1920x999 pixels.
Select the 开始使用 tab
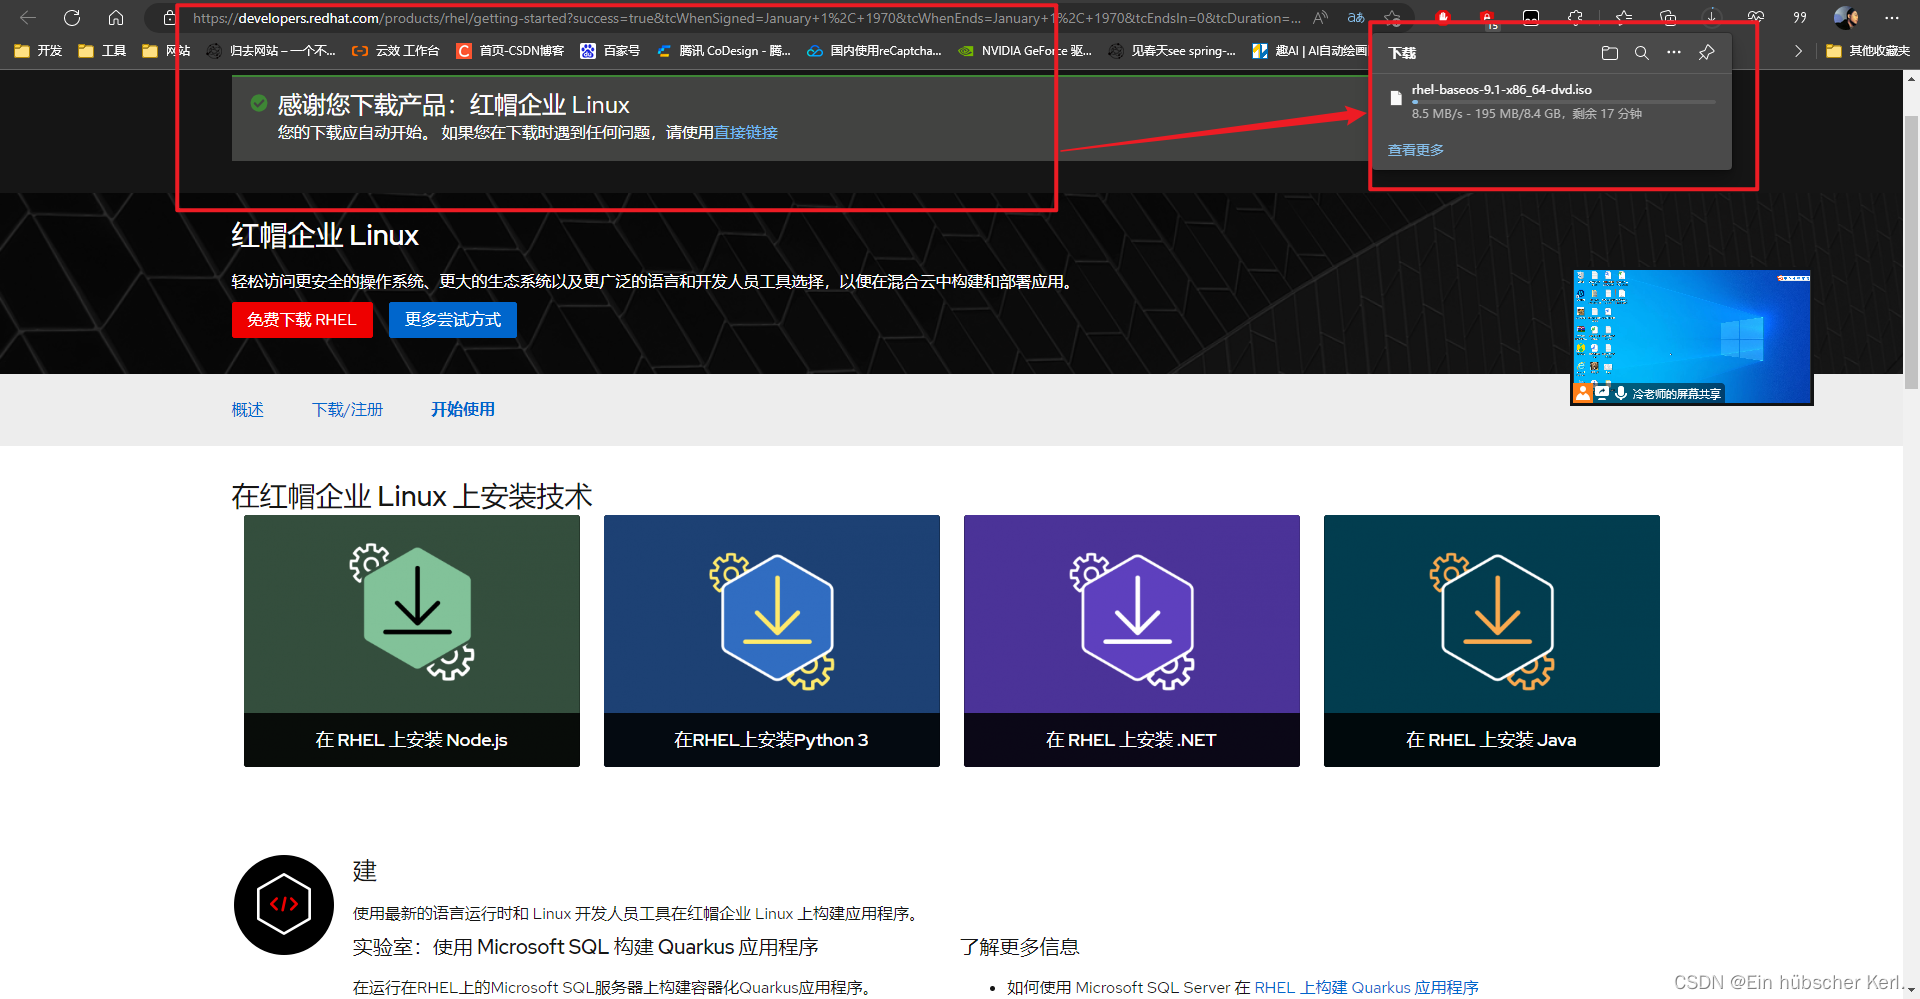pos(463,410)
